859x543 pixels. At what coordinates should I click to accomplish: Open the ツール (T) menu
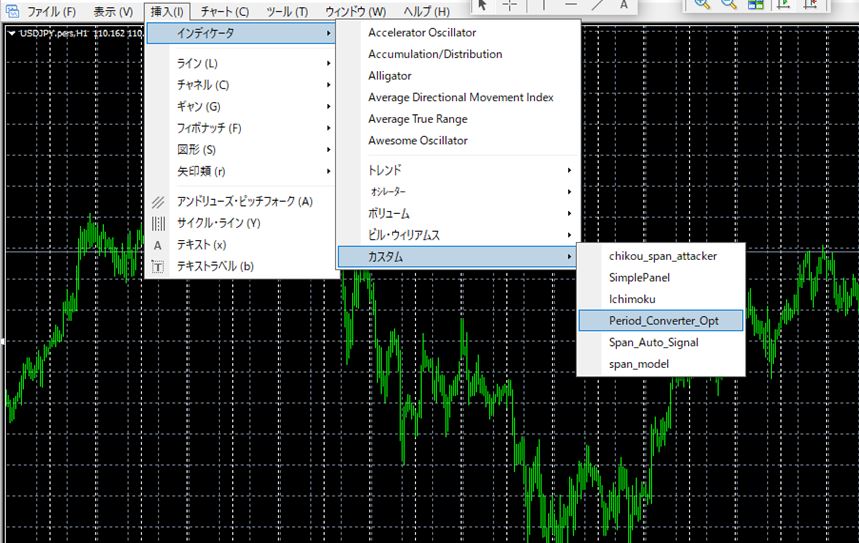click(287, 12)
